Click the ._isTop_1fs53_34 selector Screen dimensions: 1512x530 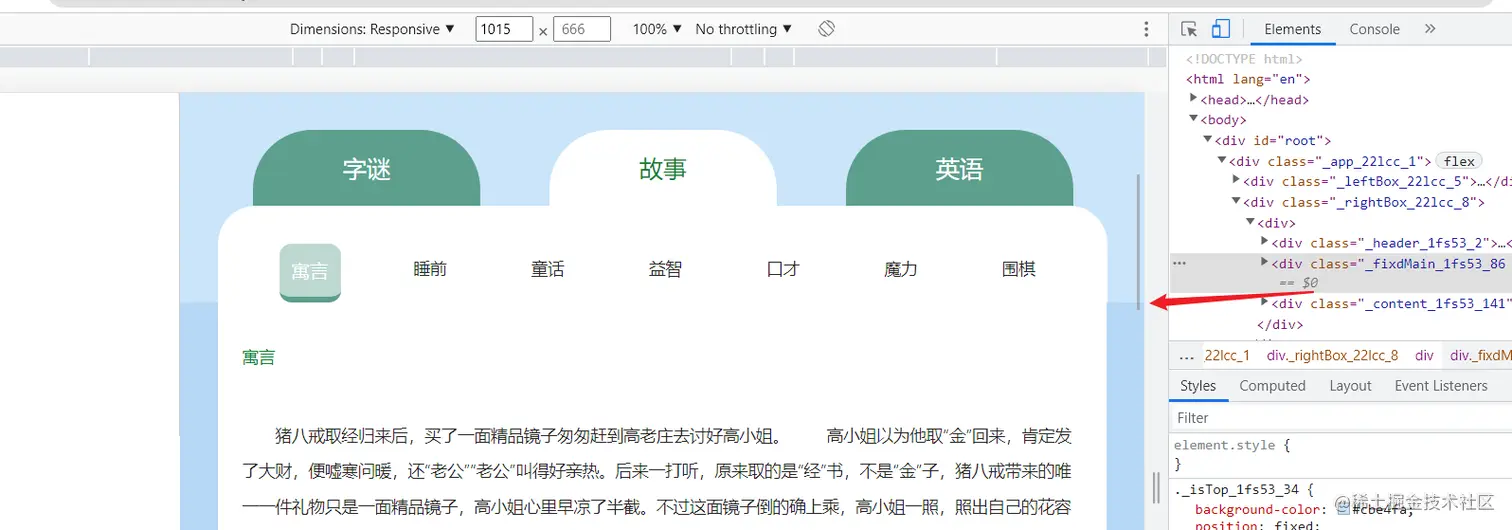click(1238, 489)
